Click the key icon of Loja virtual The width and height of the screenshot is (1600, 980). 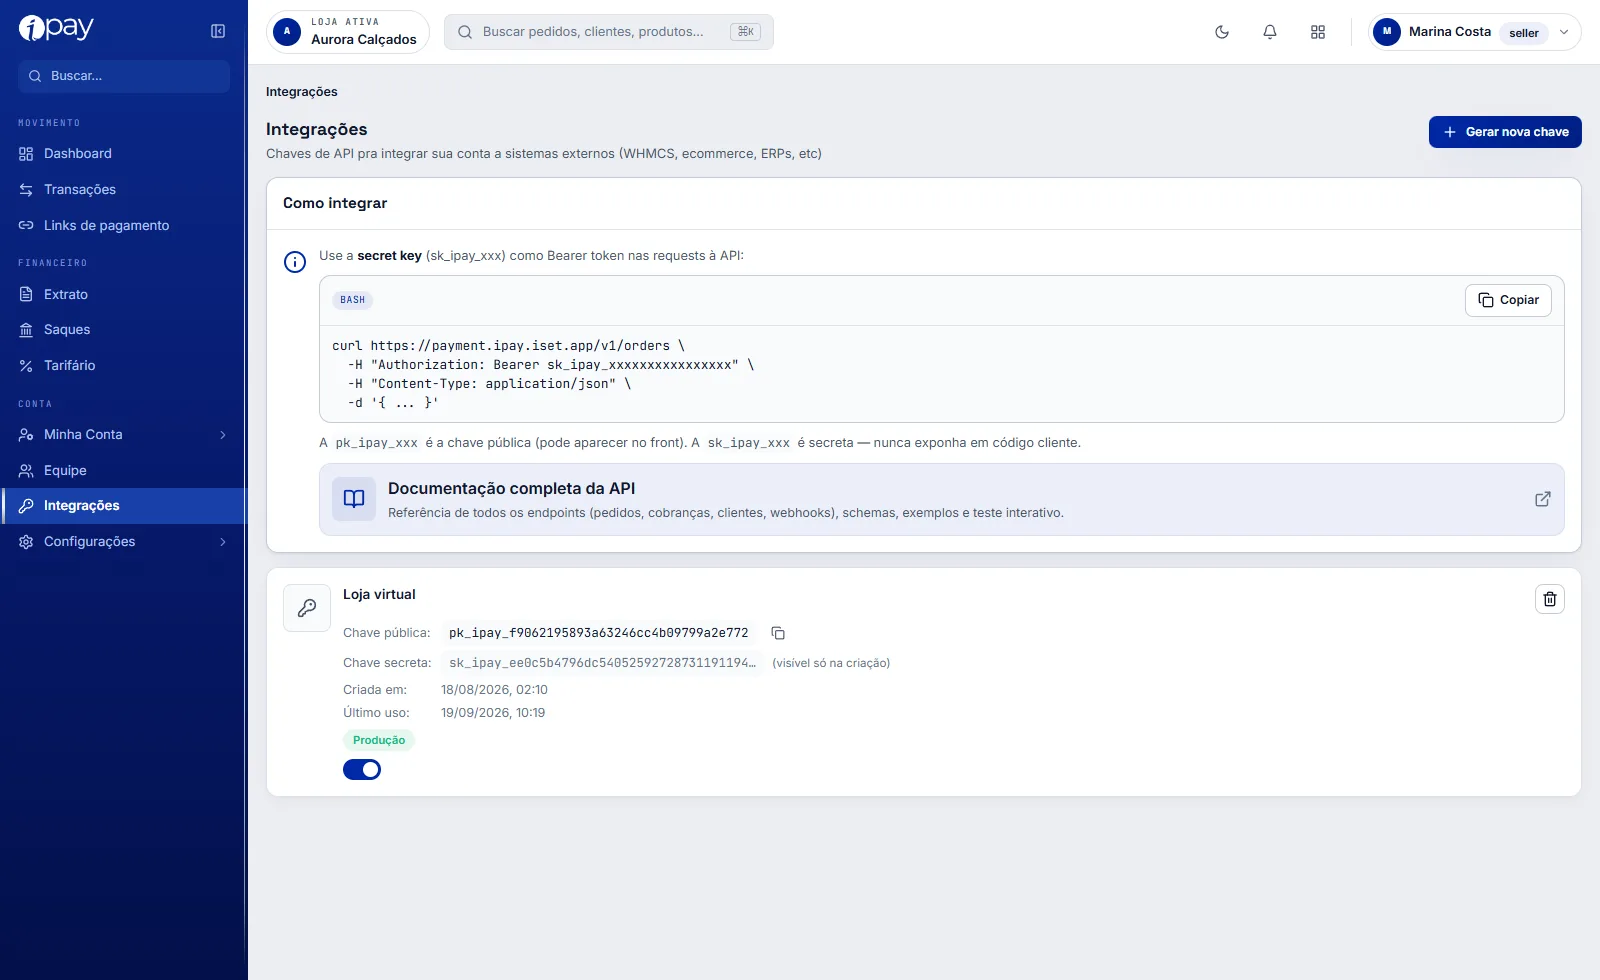click(x=307, y=608)
